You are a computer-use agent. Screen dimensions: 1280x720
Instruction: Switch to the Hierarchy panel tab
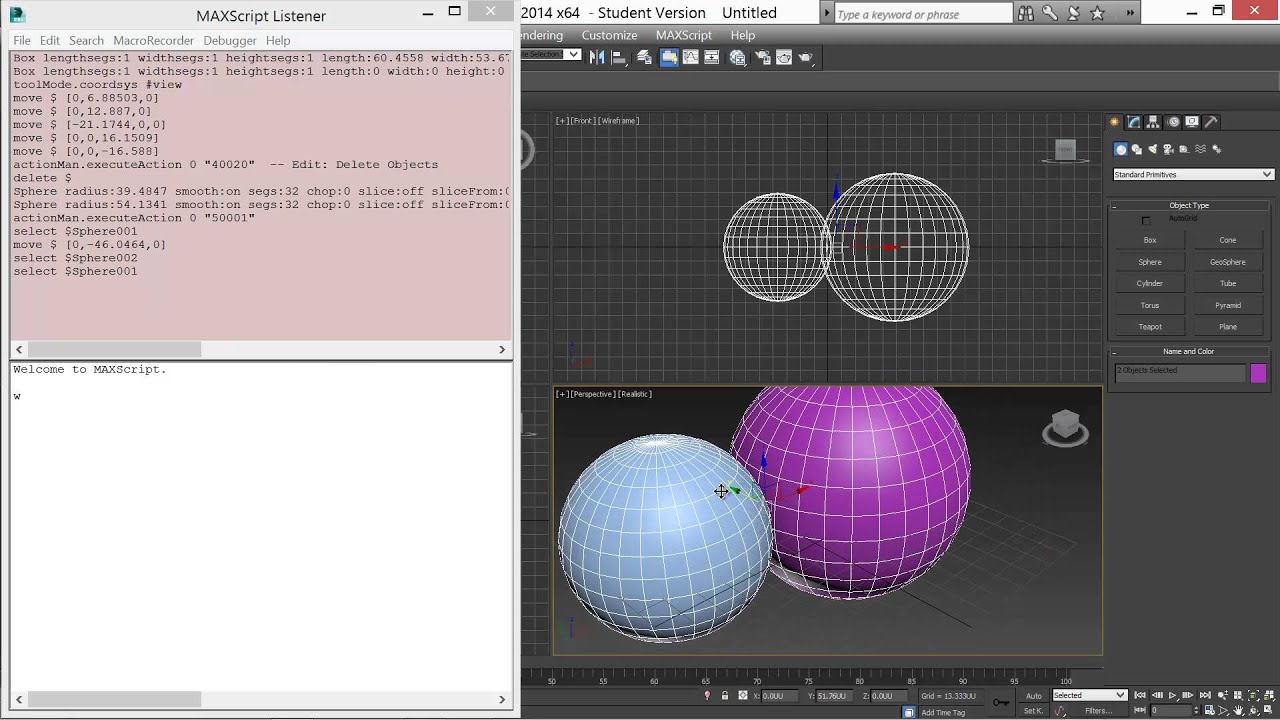click(x=1153, y=122)
